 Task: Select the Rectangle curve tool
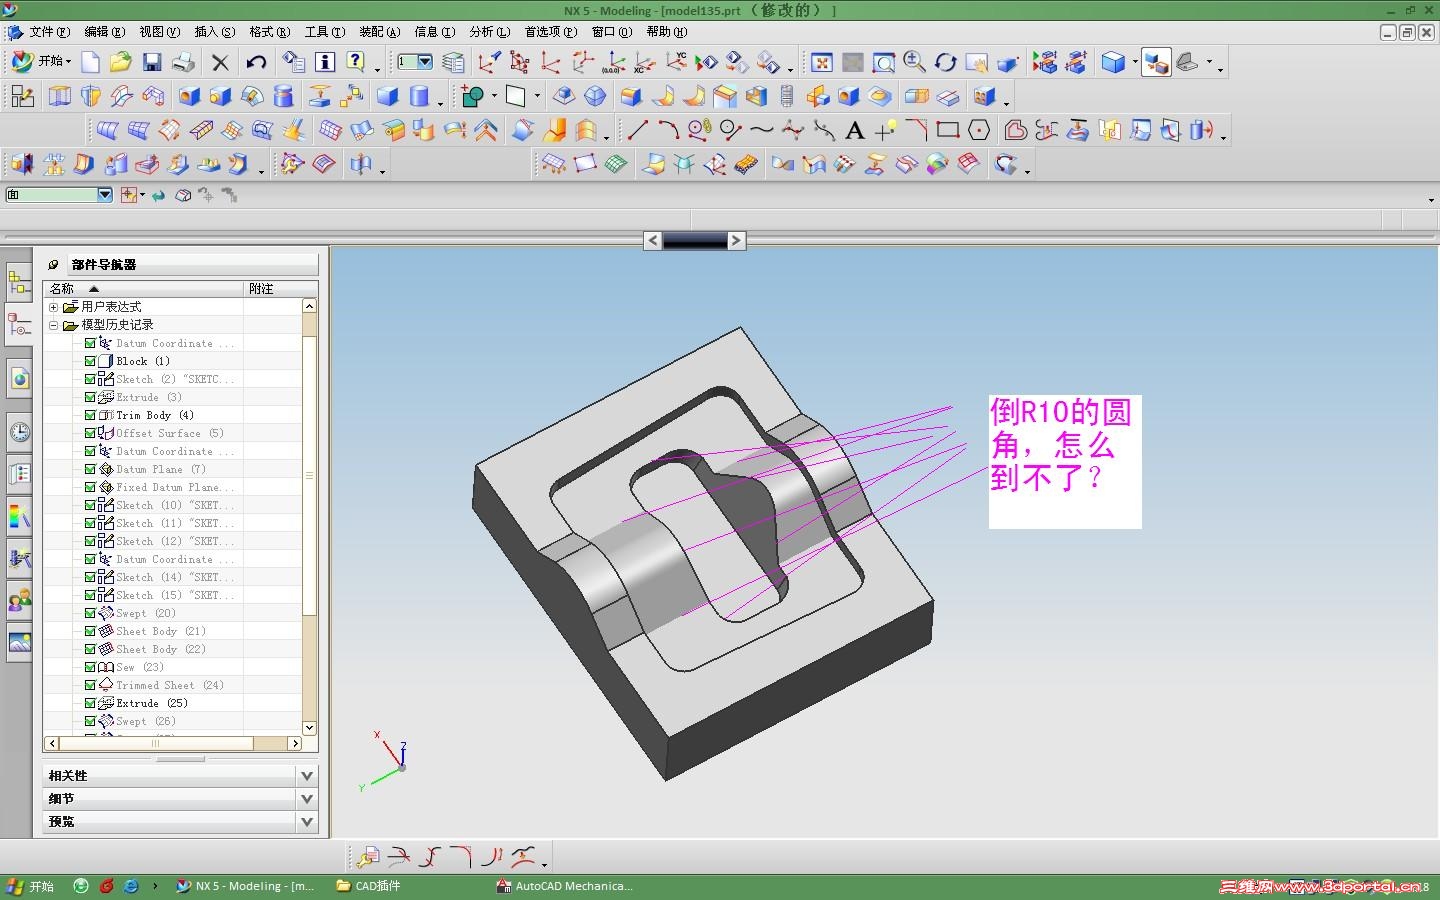click(x=947, y=130)
